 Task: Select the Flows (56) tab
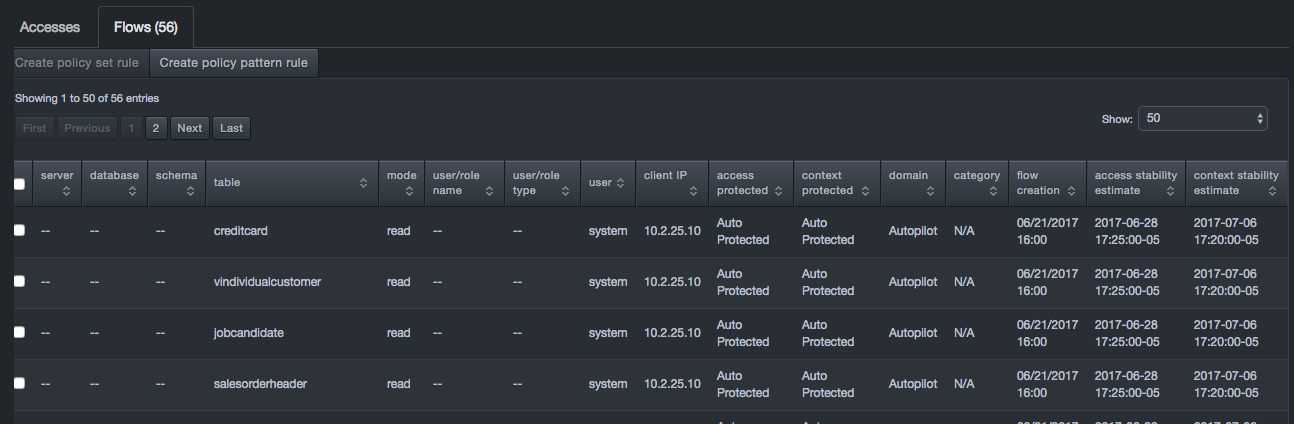pyautogui.click(x=146, y=27)
